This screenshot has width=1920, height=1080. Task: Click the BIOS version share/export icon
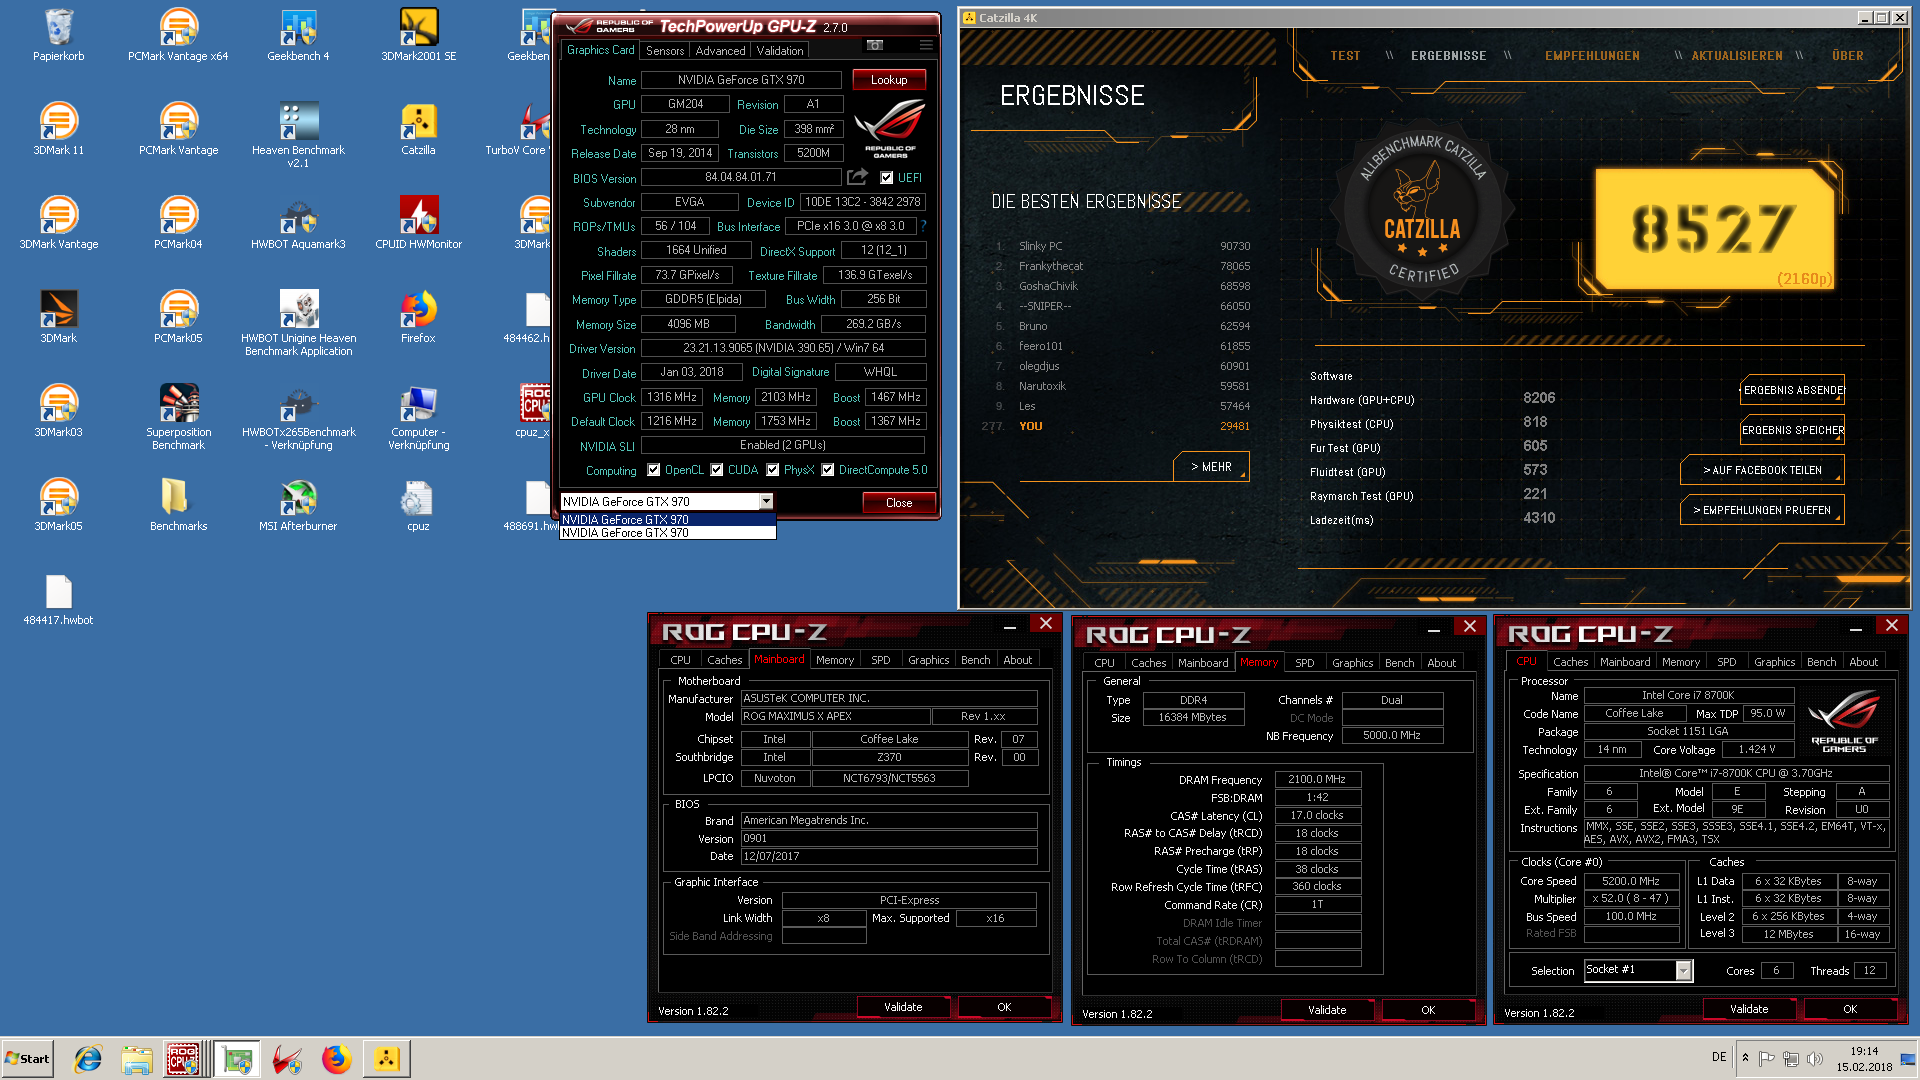coord(858,177)
